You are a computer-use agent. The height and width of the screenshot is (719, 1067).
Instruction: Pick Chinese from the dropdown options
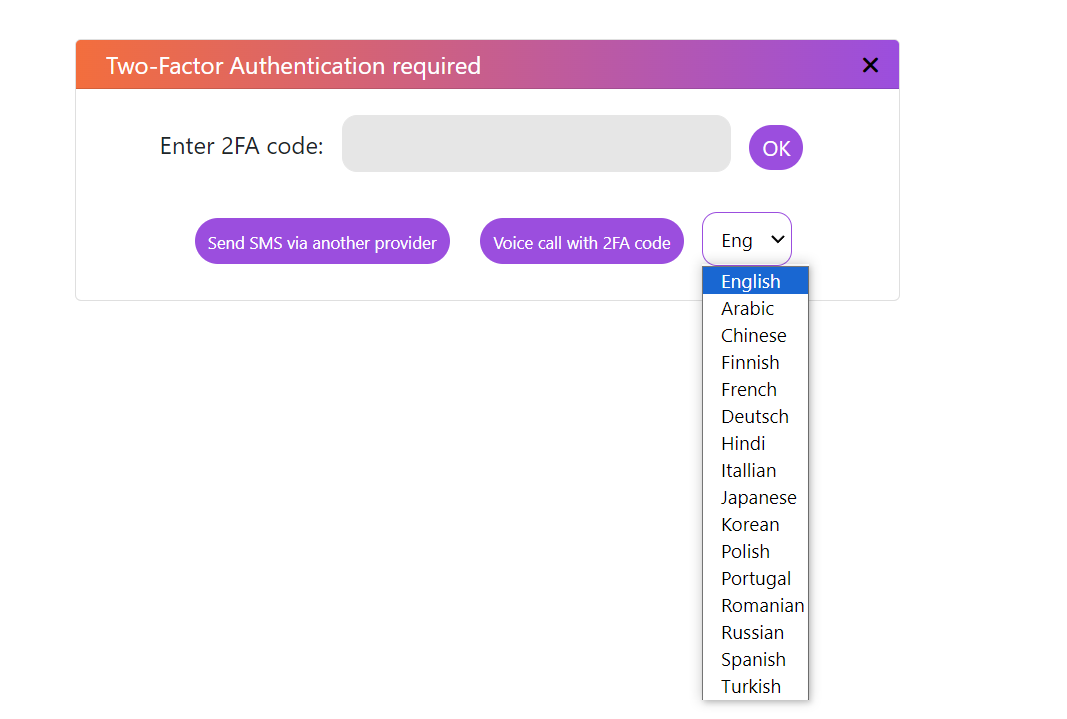point(754,335)
